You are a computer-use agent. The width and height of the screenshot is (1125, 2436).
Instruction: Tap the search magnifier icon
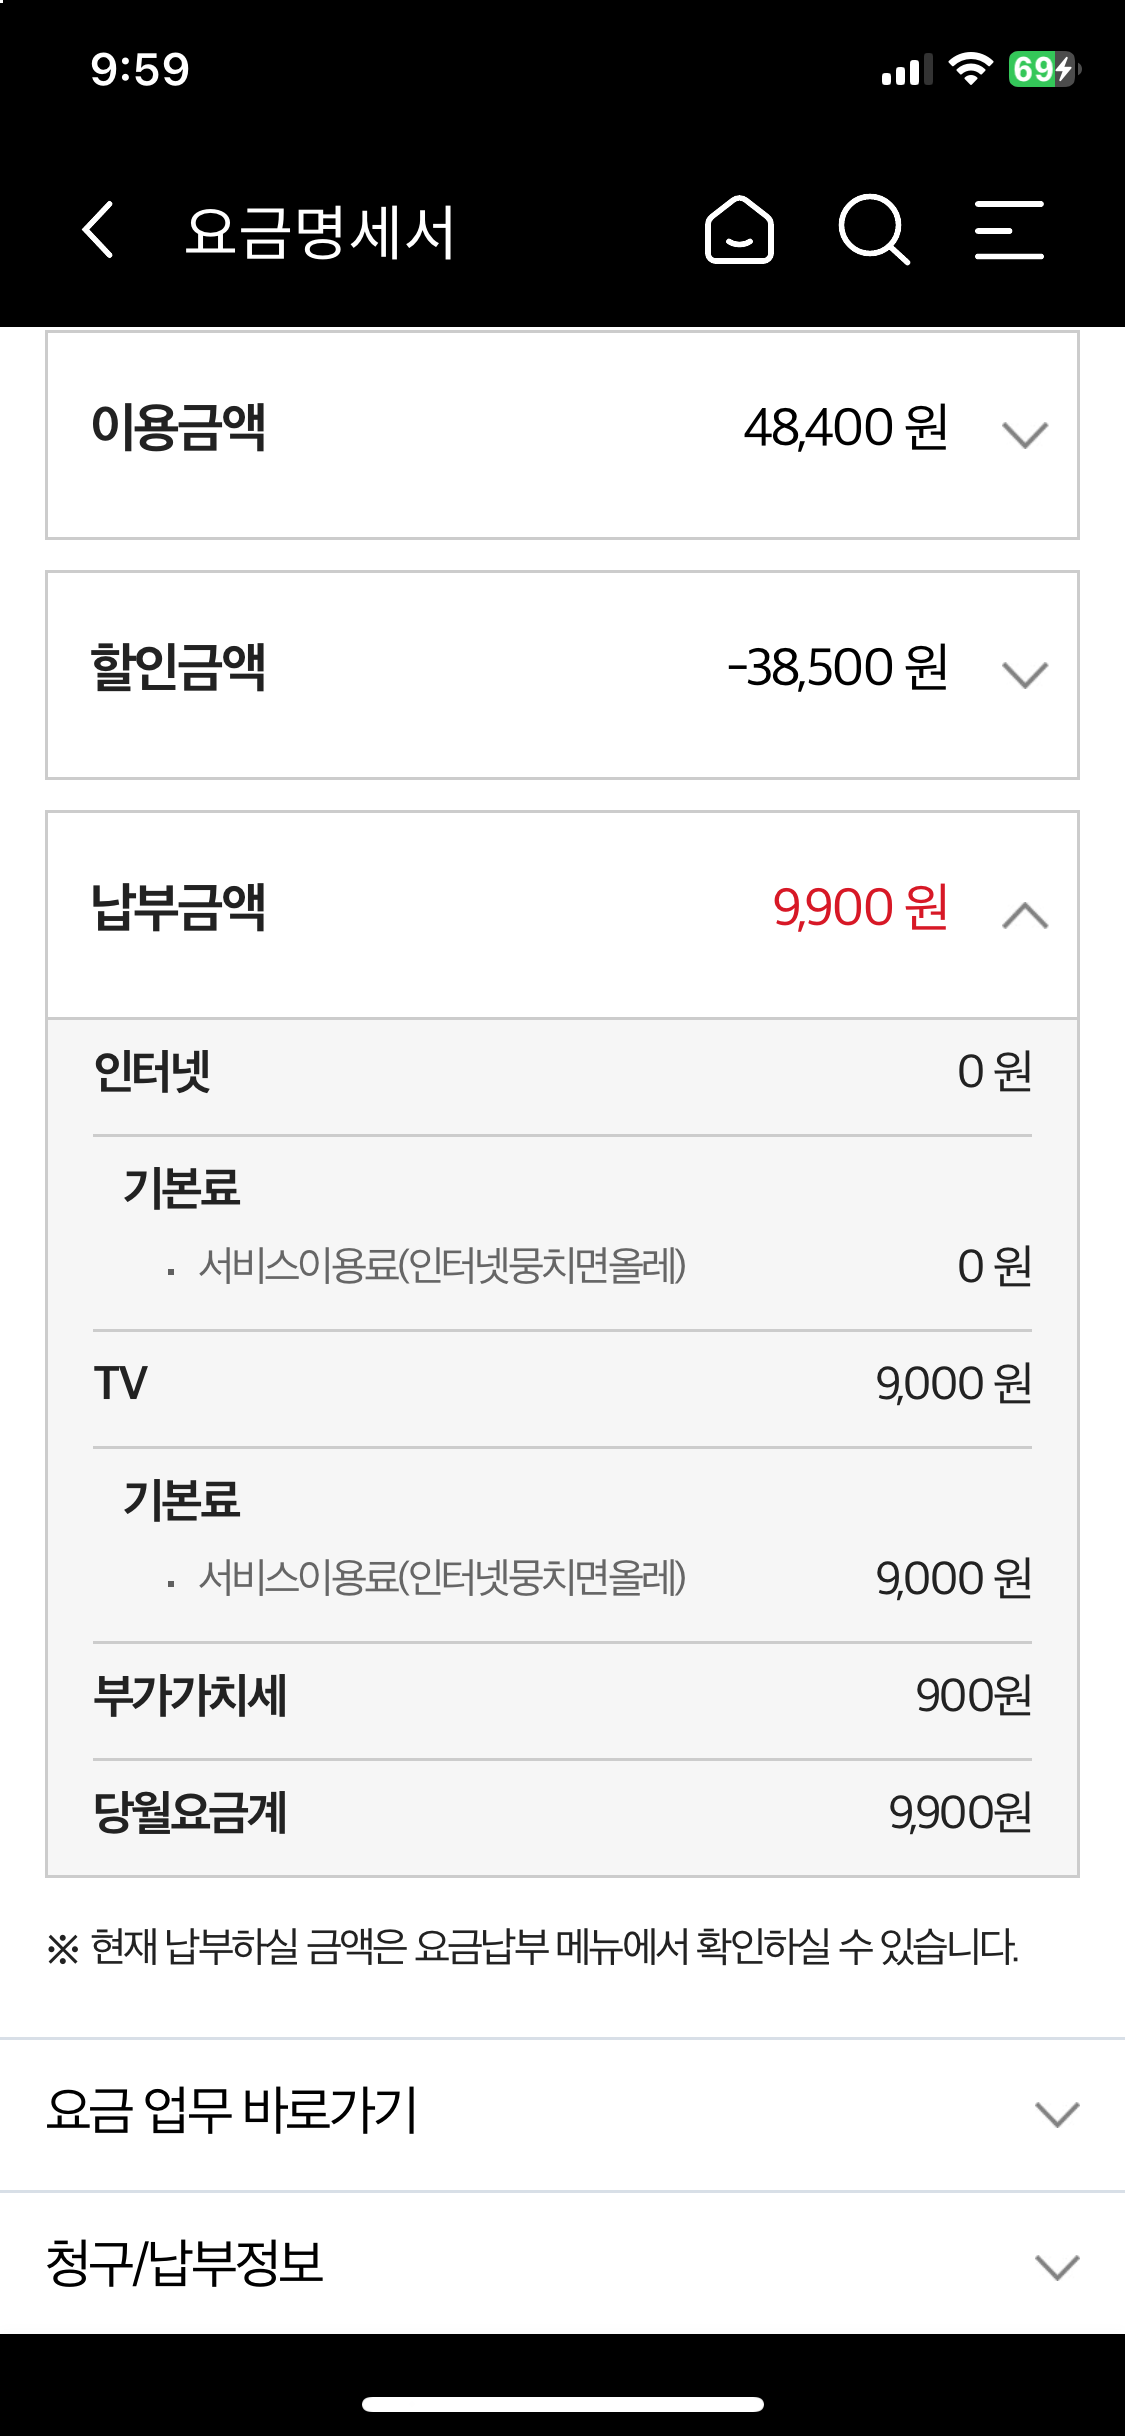[x=873, y=230]
